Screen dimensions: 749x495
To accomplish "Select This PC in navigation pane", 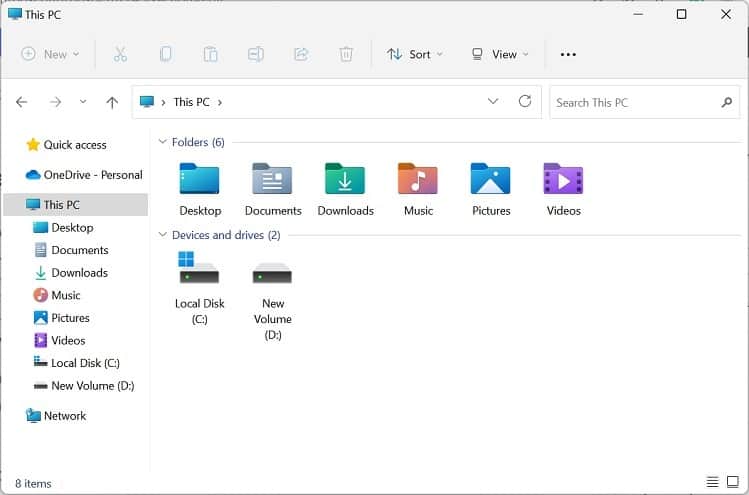I will click(75, 204).
